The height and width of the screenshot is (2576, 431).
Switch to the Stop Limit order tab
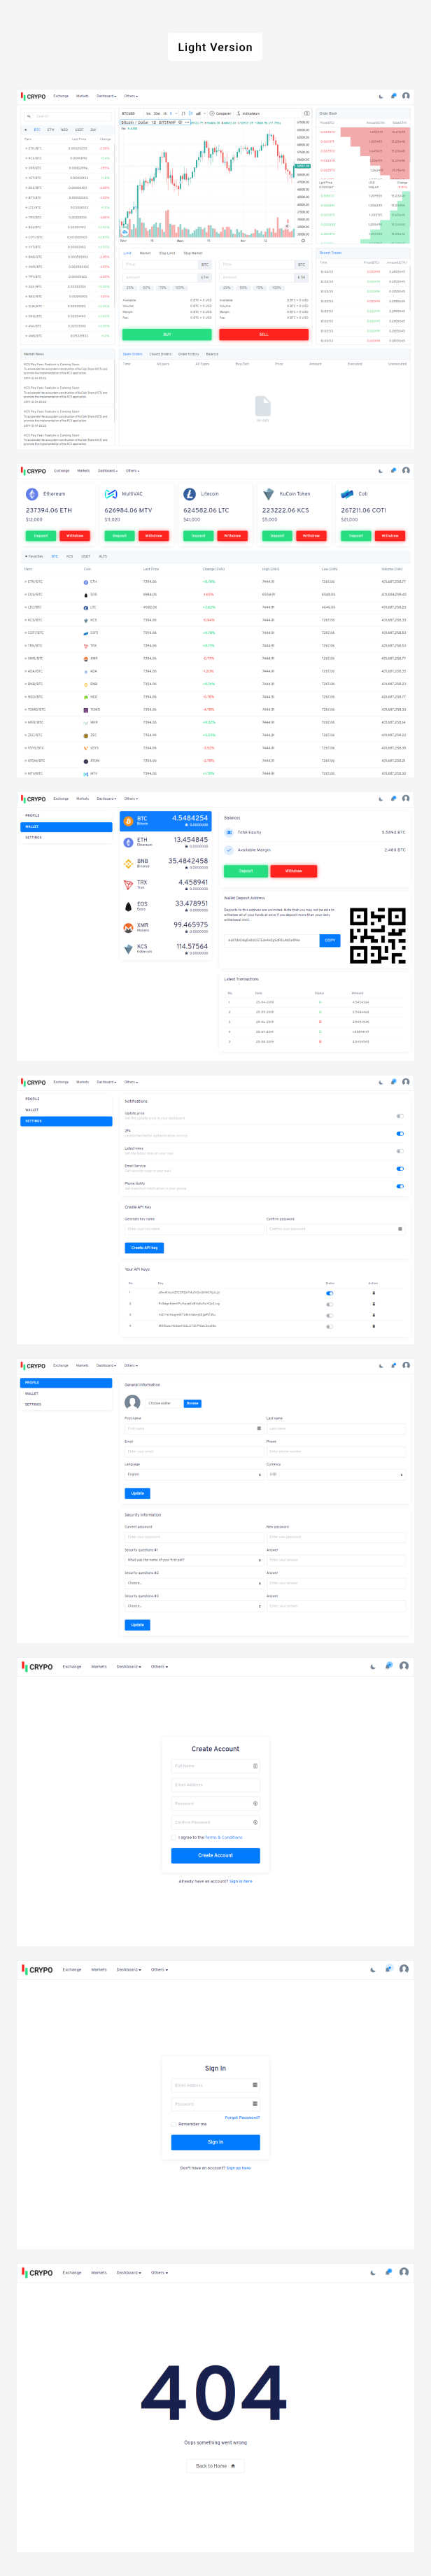tap(167, 253)
